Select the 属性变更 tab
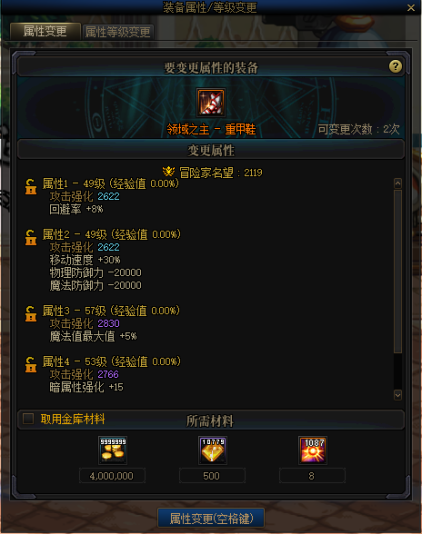The height and width of the screenshot is (535, 422). click(45, 31)
